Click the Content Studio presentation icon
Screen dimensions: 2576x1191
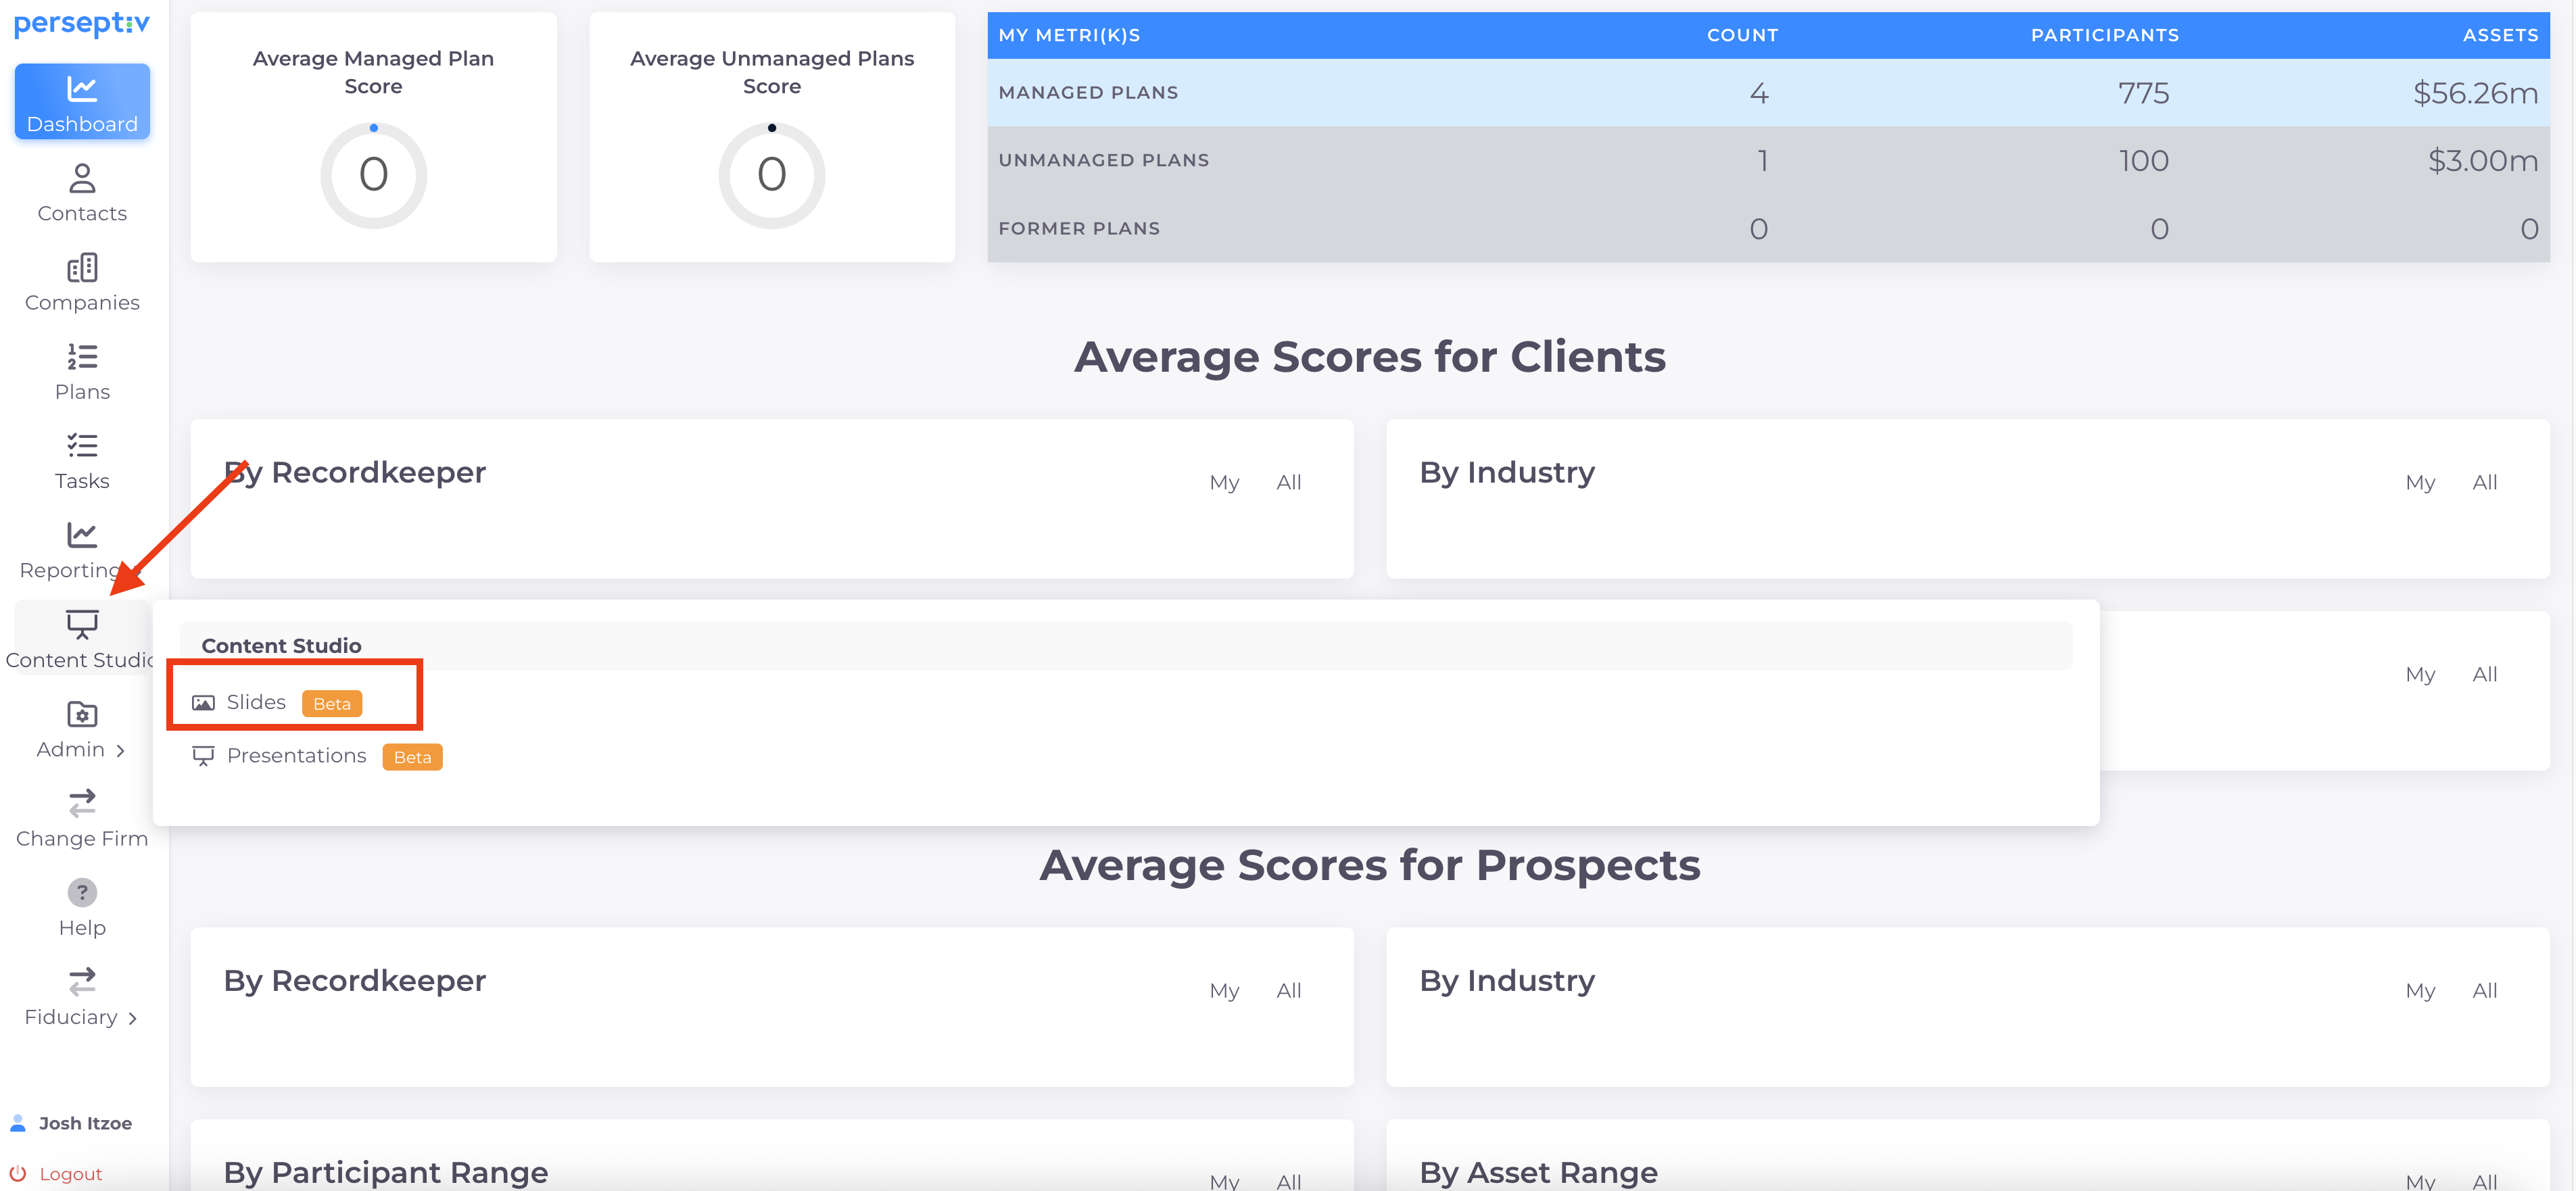pyautogui.click(x=82, y=624)
